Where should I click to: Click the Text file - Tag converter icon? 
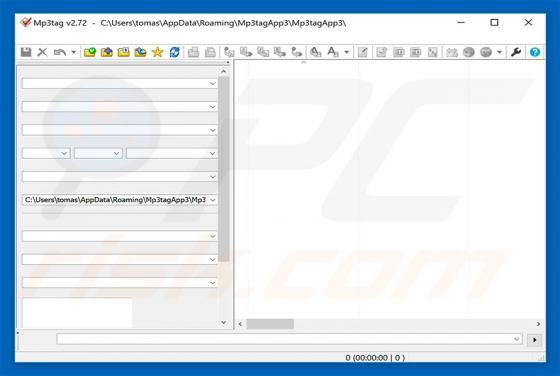(280, 52)
